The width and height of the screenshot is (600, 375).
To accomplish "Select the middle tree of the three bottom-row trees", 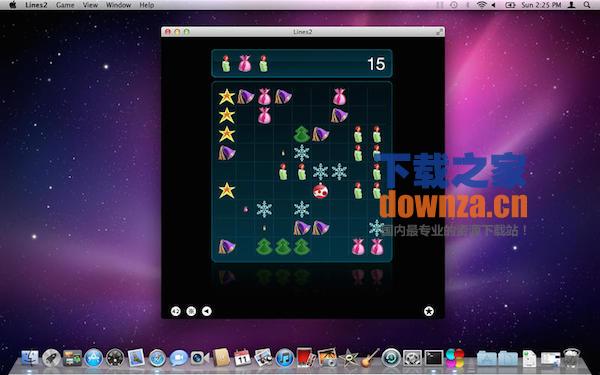I will [283, 247].
